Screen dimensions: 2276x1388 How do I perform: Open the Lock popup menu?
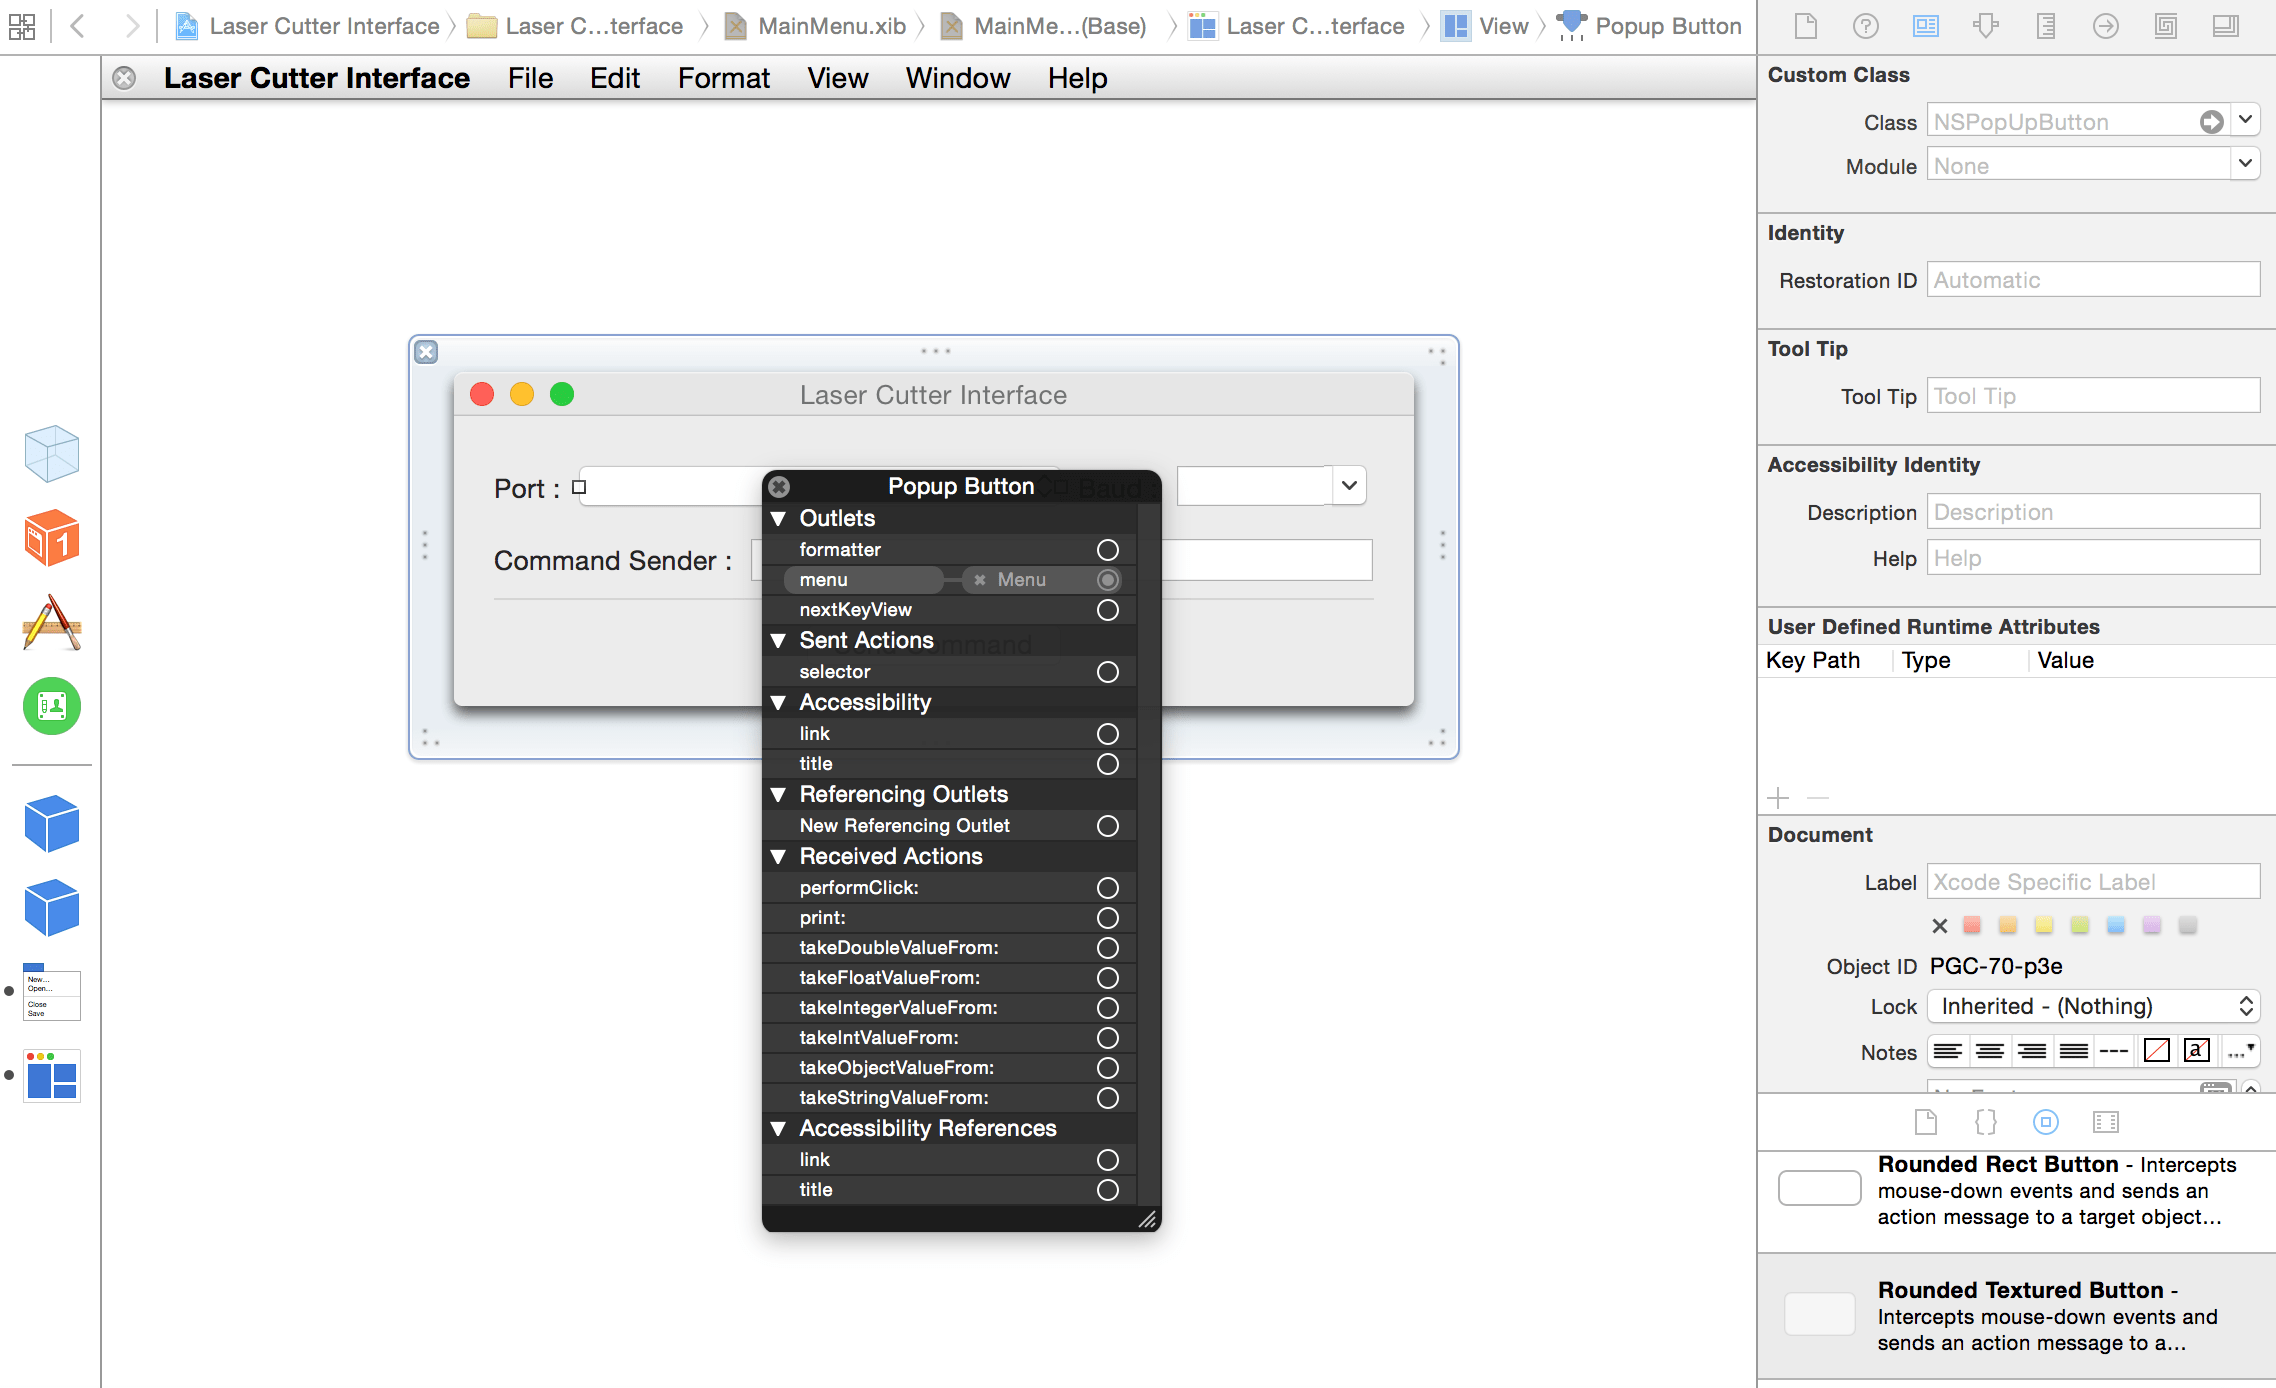[2092, 1006]
